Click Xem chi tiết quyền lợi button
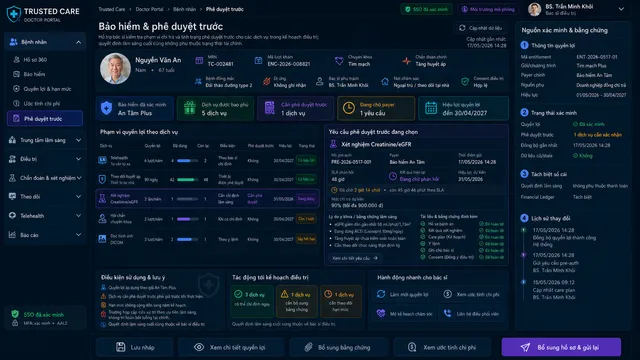Screen dimensions: 640x360 coord(231,347)
